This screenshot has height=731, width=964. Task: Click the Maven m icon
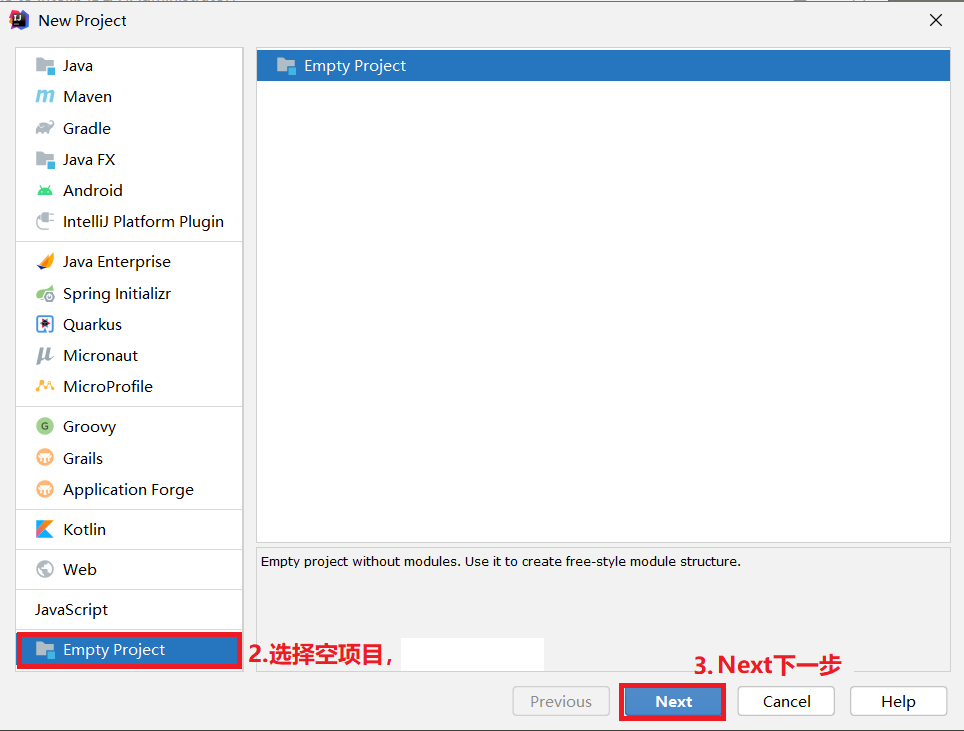(x=45, y=97)
